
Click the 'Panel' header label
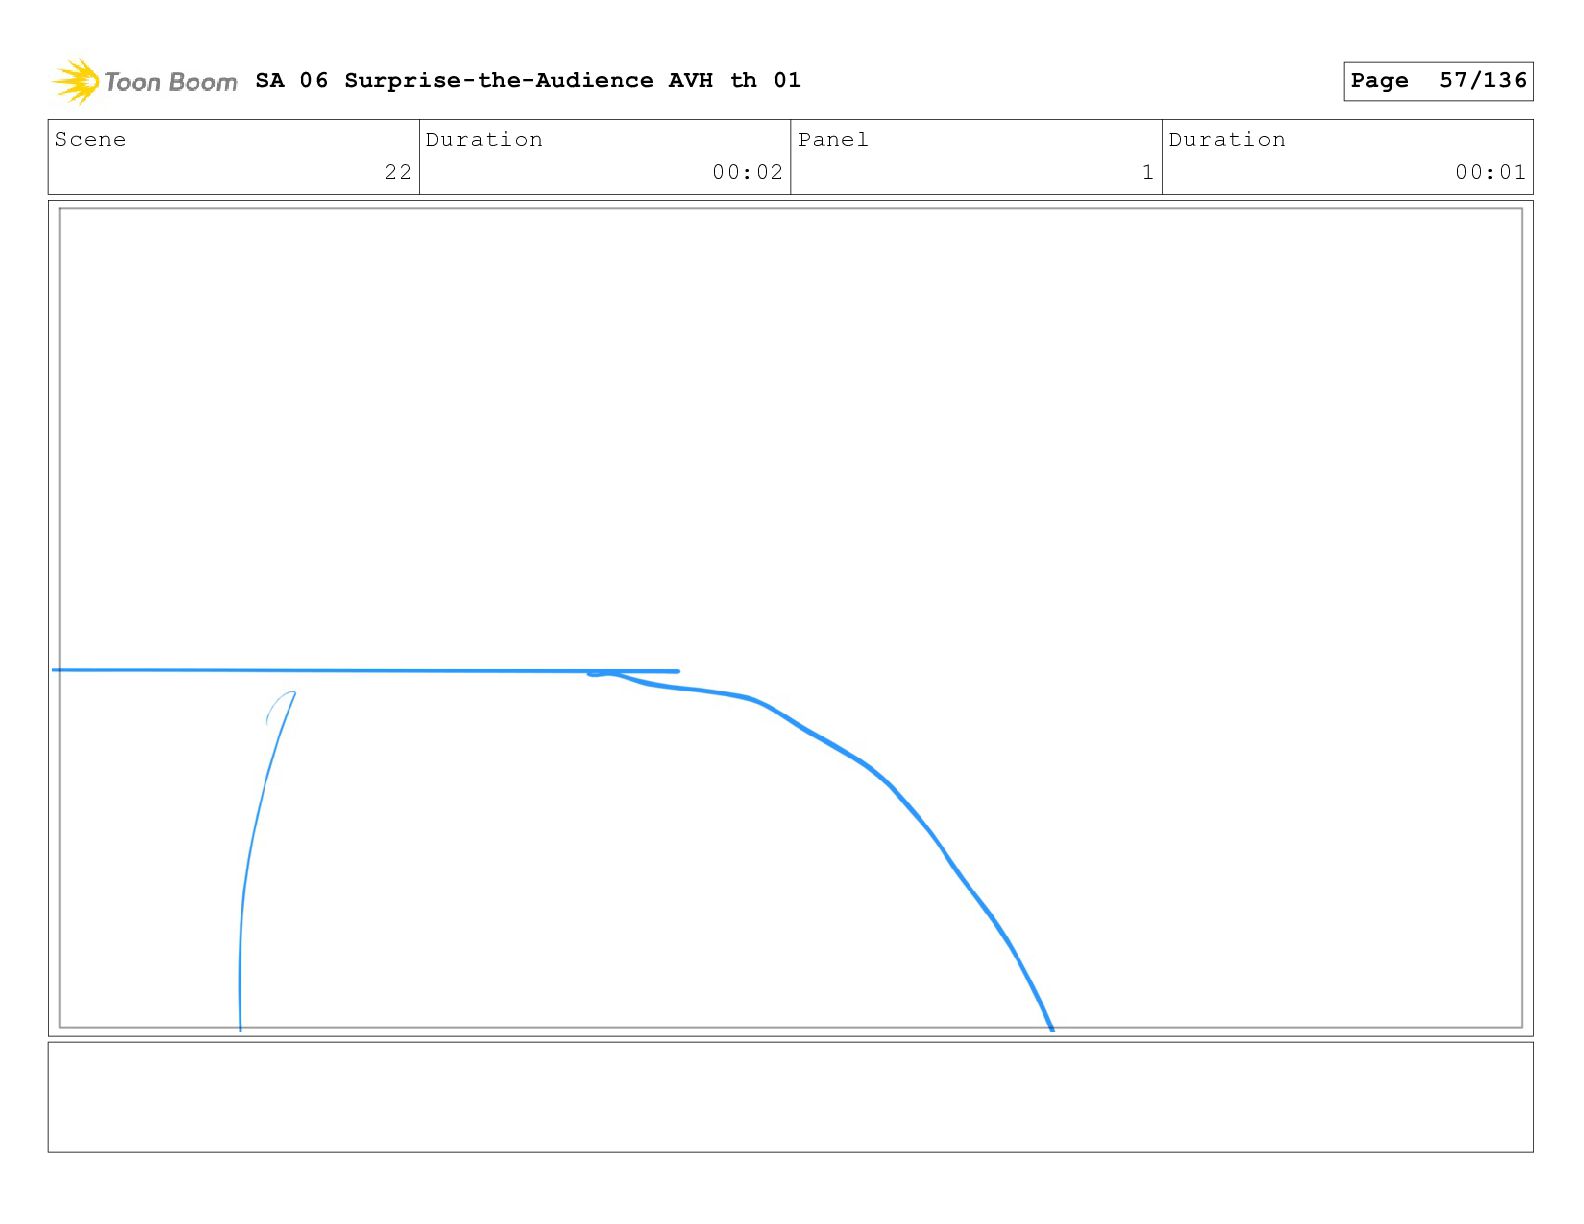click(833, 139)
